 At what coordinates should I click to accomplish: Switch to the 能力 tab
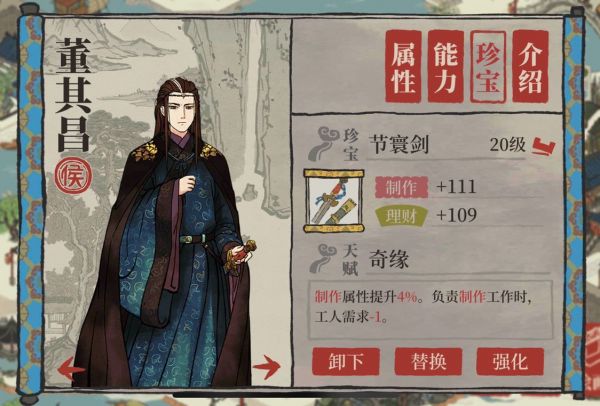point(446,67)
